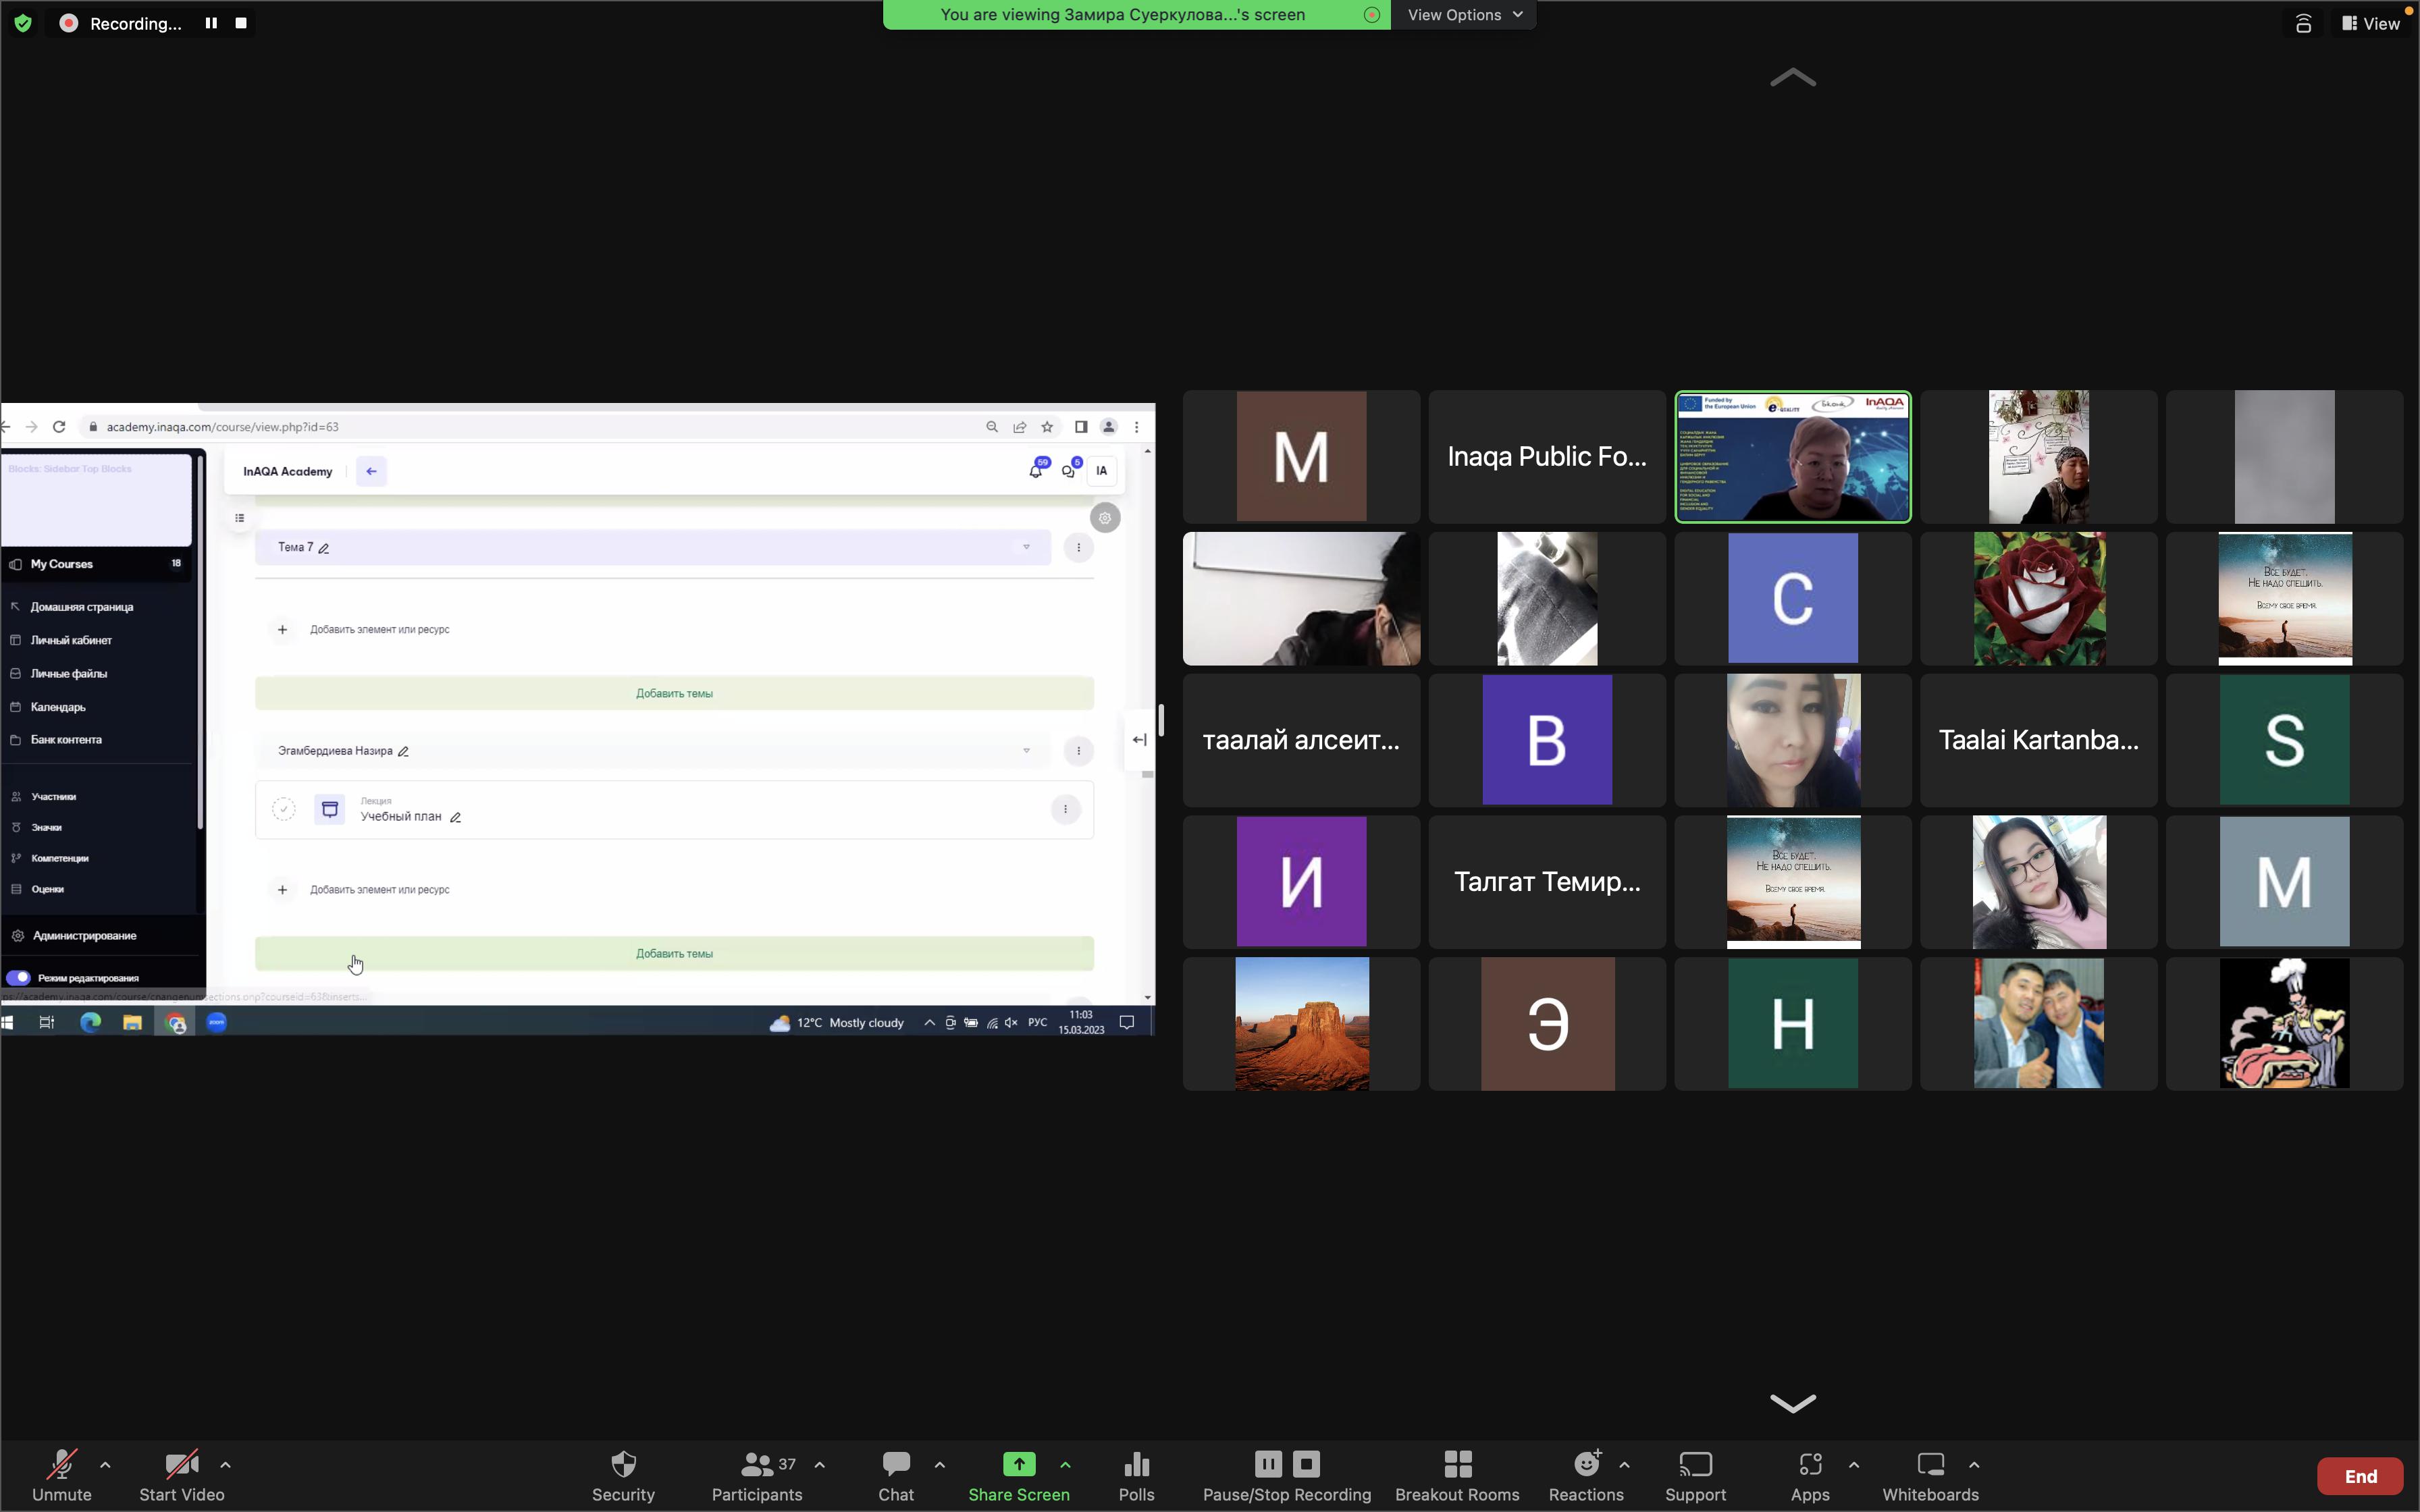The image size is (2420, 1512).
Task: Open the View Options dropdown
Action: (1464, 15)
